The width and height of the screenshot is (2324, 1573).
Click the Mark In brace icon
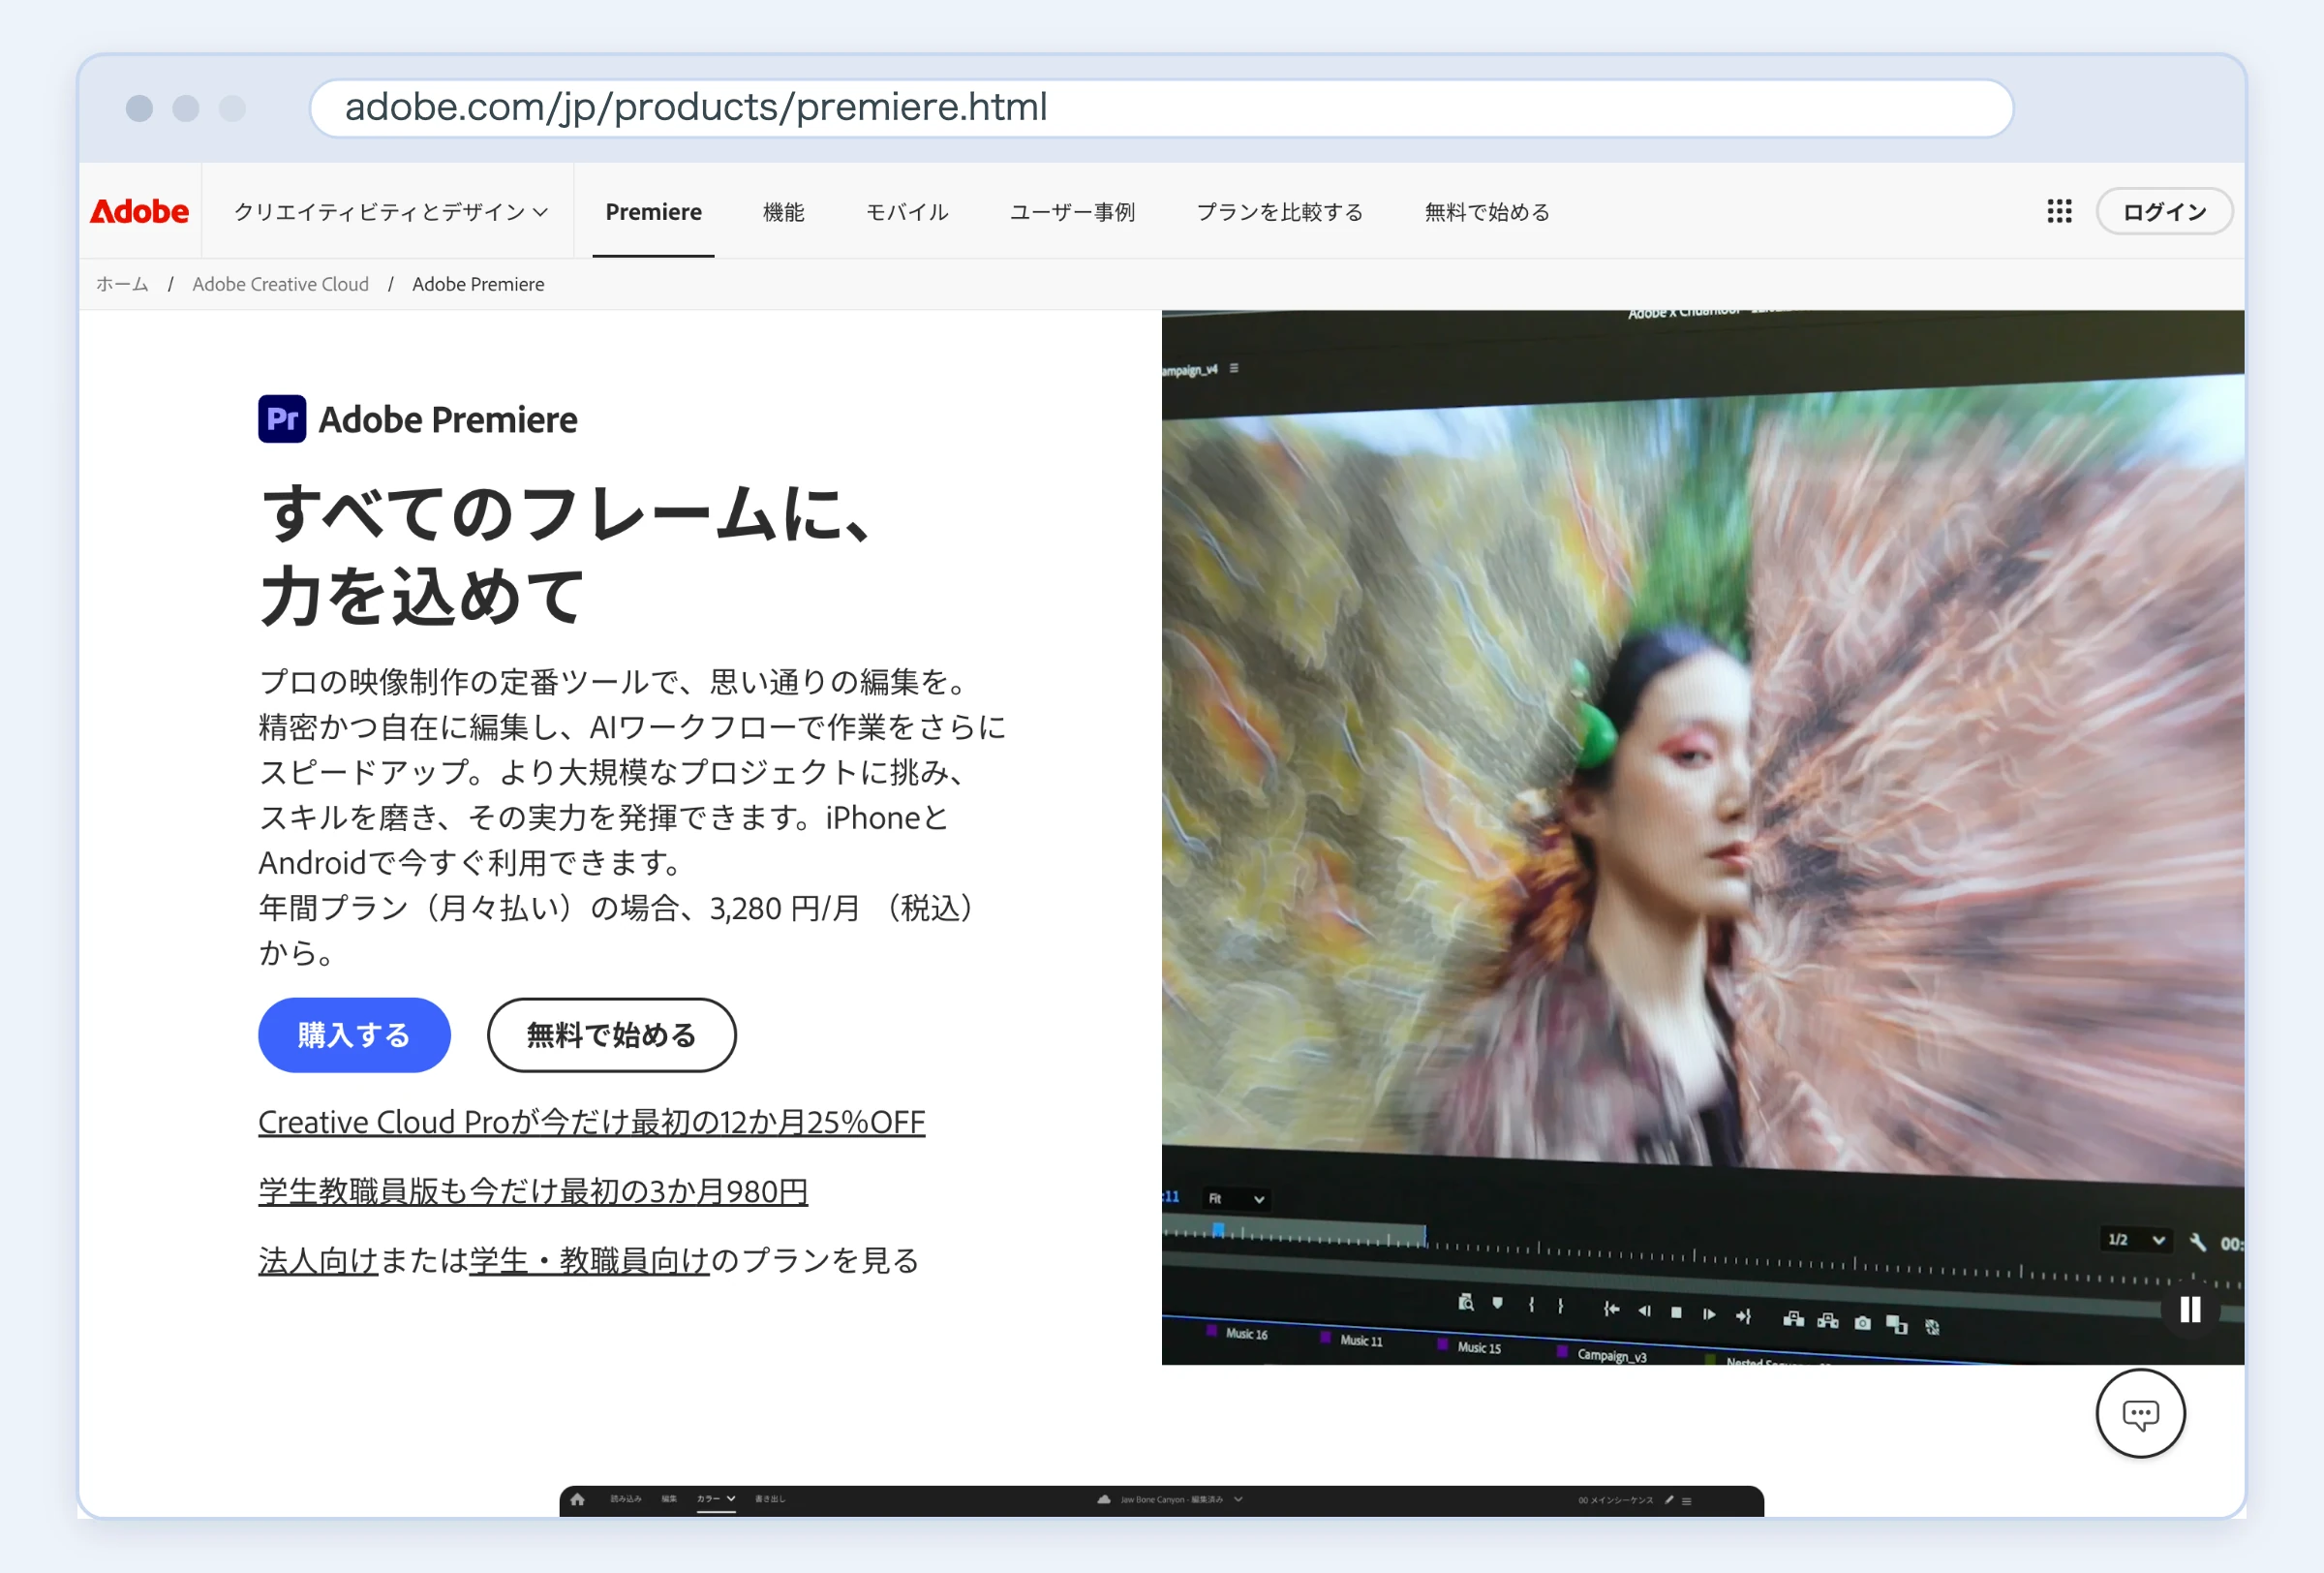[1531, 1304]
